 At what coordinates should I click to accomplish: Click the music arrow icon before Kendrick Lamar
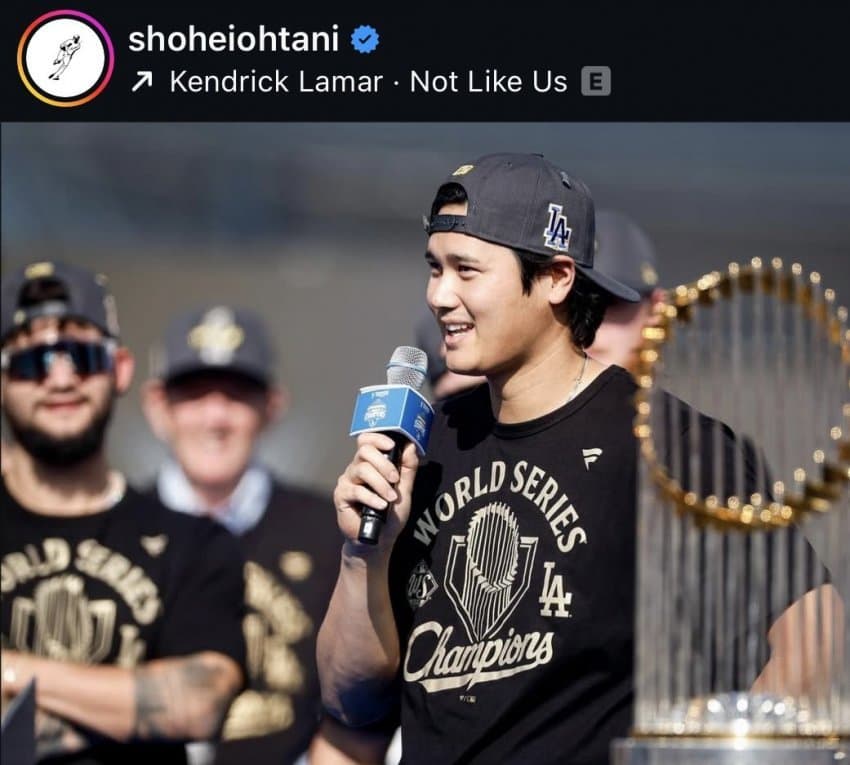click(x=141, y=82)
